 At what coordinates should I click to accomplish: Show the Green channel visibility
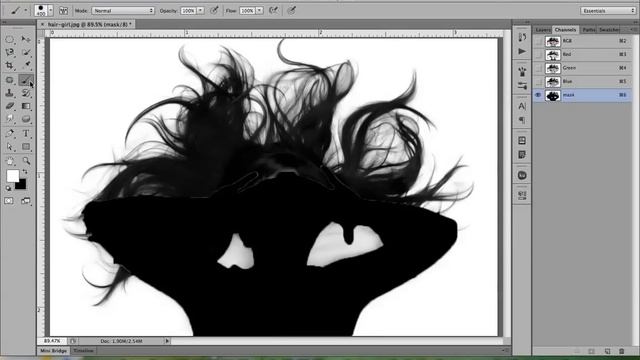(538, 68)
